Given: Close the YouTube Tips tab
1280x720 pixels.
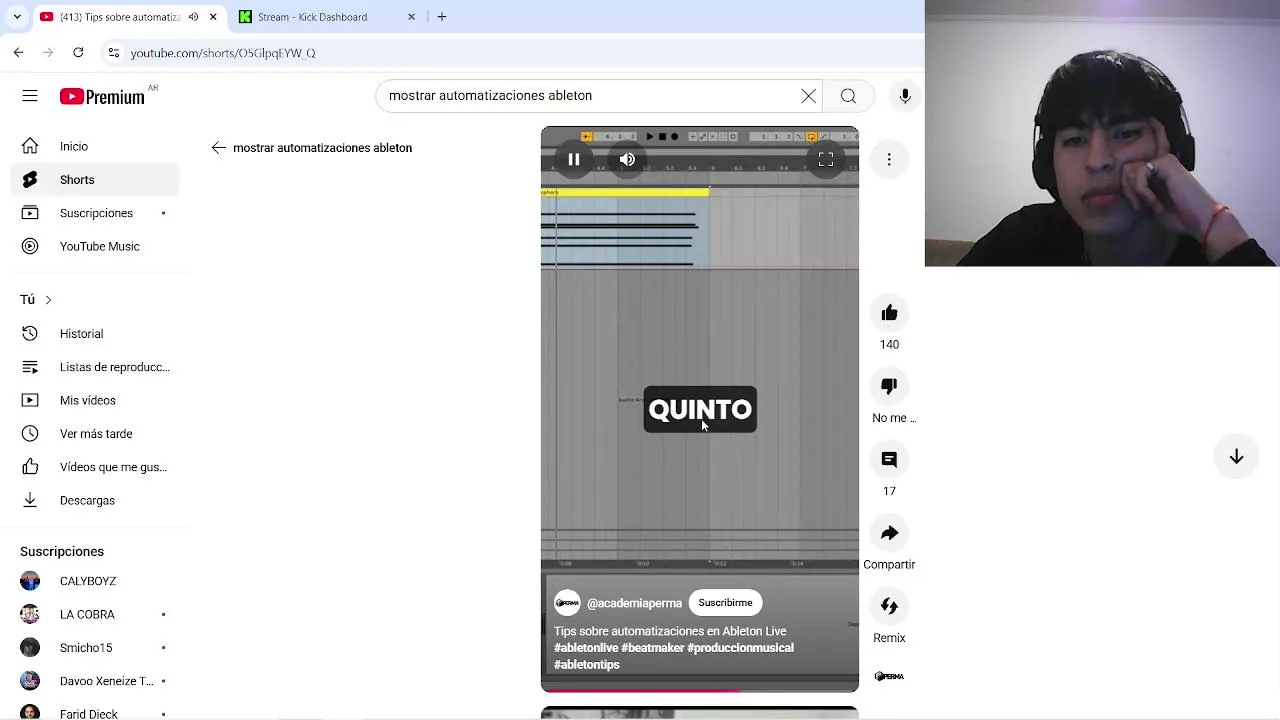Looking at the screenshot, I should (x=213, y=17).
